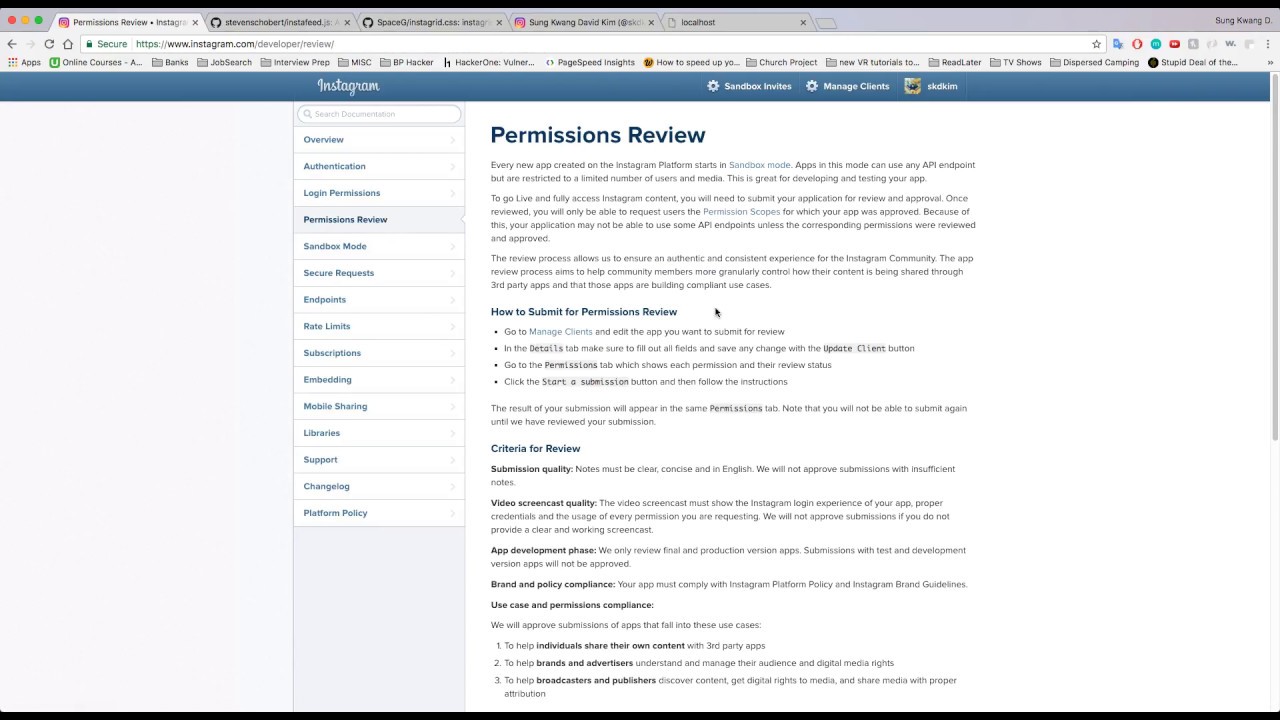Open Manage Clients in the header
This screenshot has height=720, width=1280.
(847, 86)
